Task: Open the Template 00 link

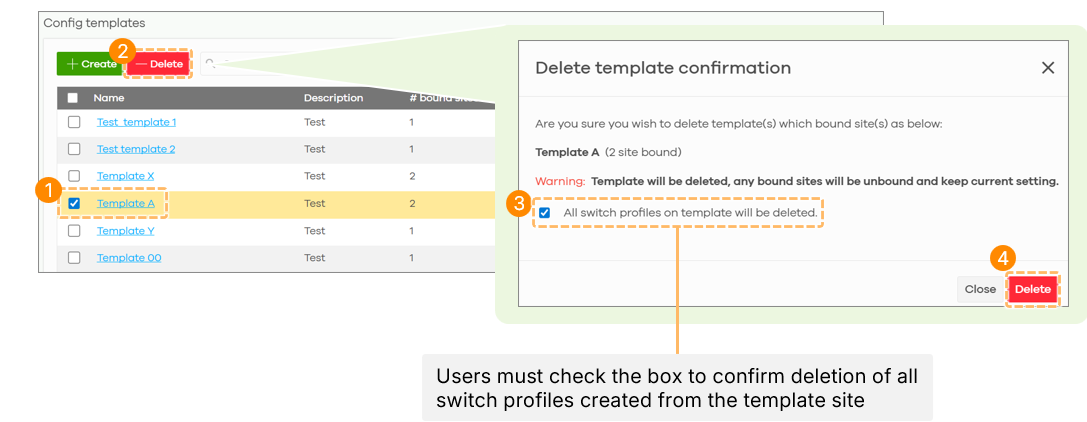Action: (x=128, y=258)
